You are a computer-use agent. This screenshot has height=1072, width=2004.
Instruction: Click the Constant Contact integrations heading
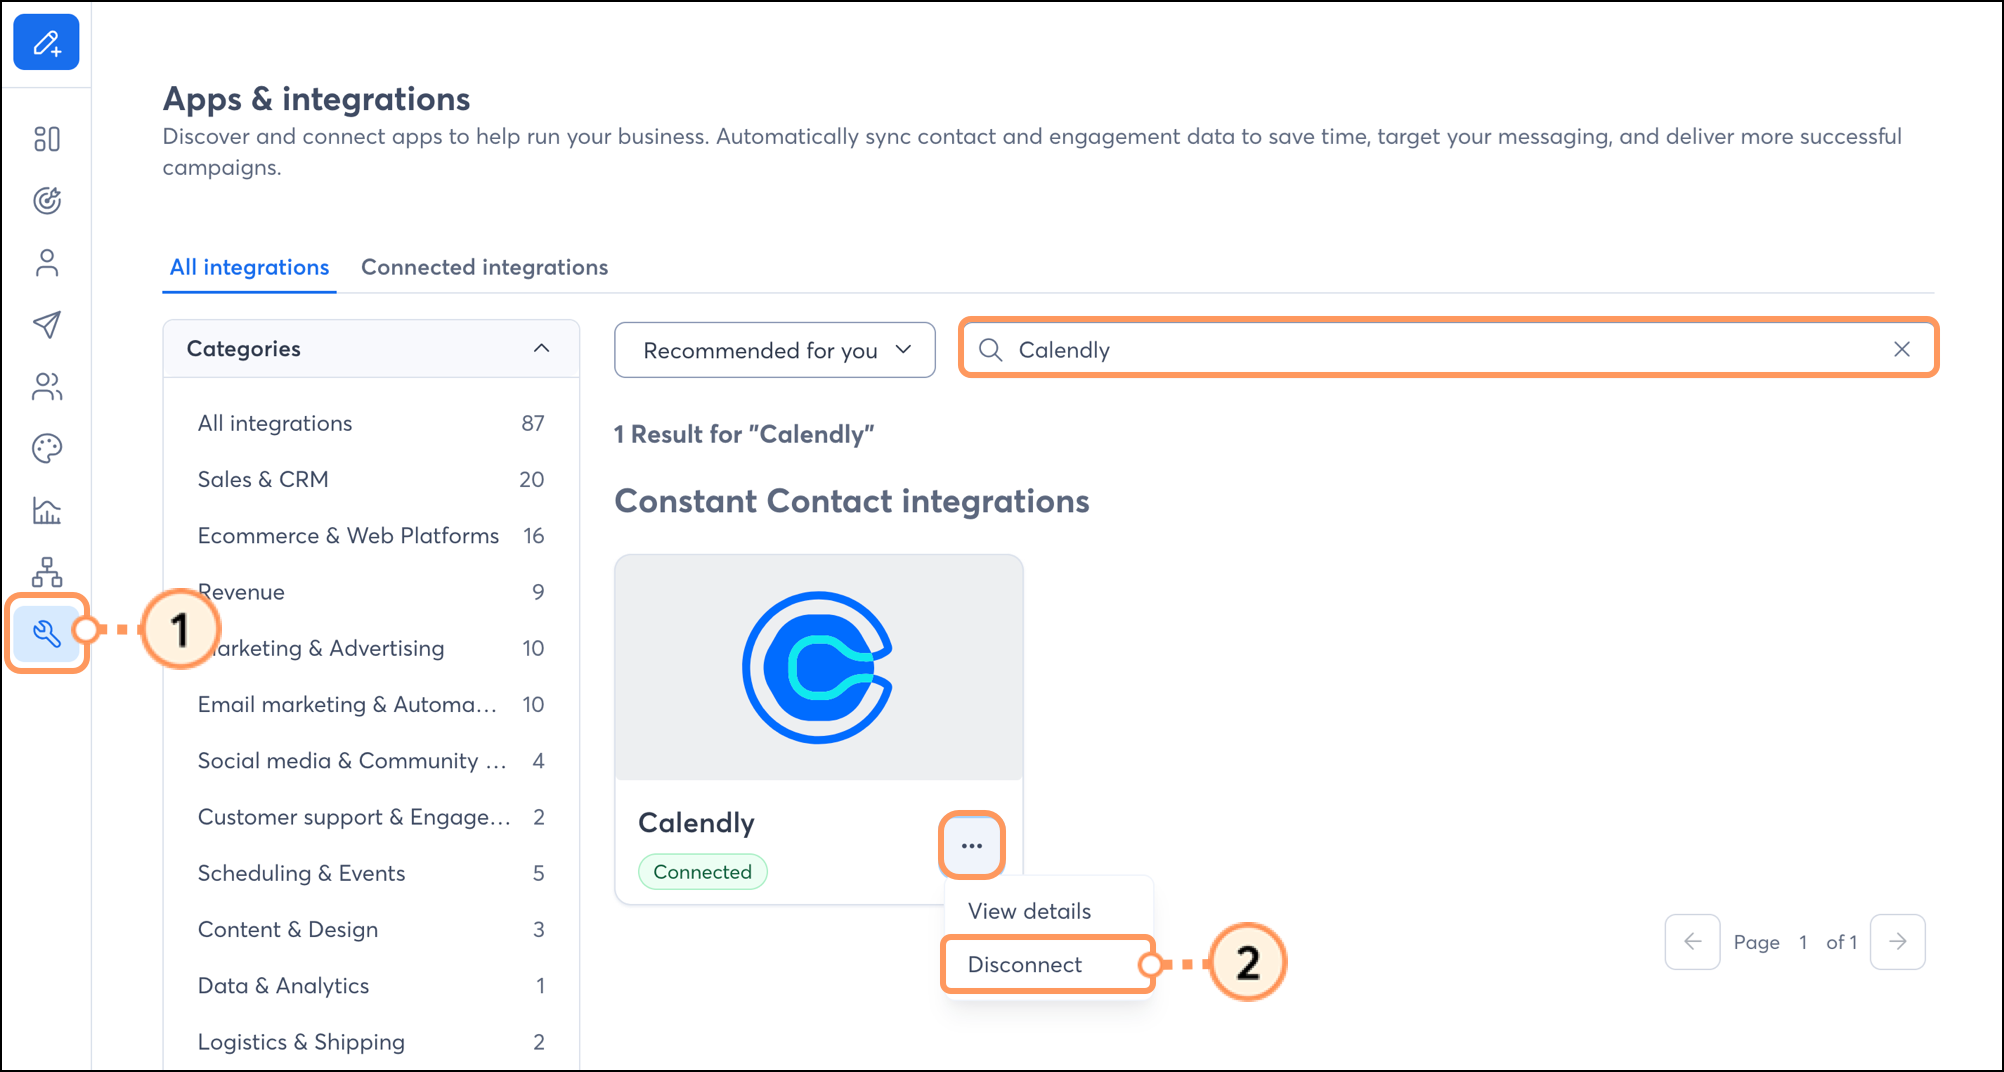coord(852,501)
